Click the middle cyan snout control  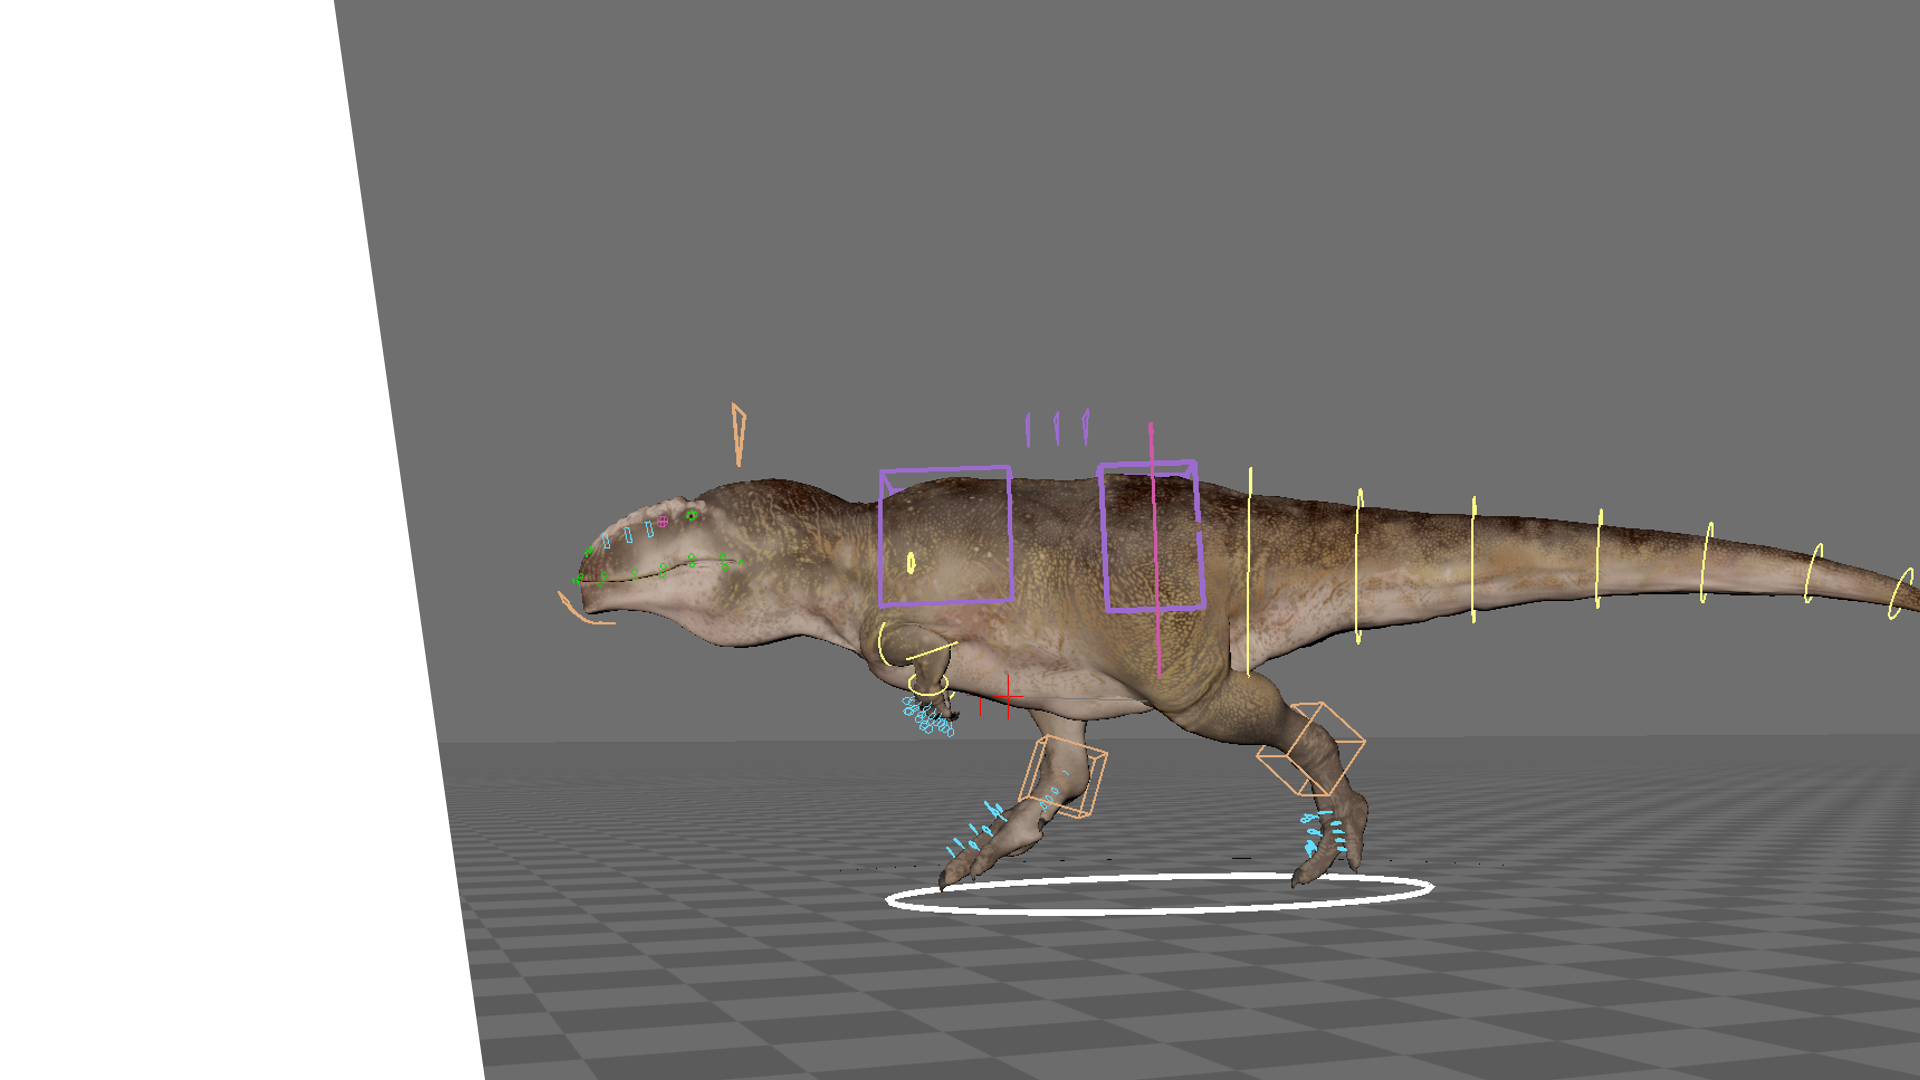coord(628,536)
